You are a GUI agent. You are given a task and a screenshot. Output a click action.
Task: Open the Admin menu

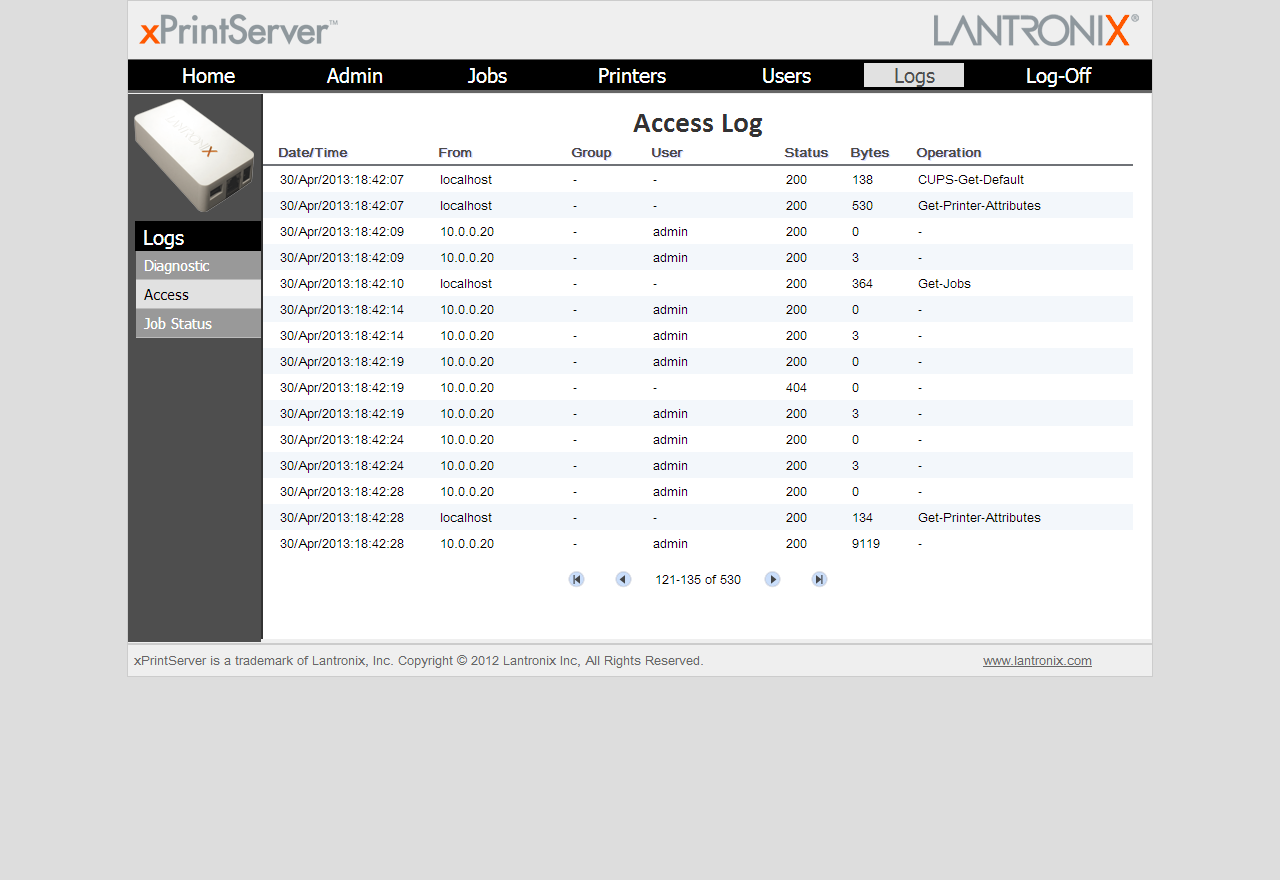coord(355,76)
